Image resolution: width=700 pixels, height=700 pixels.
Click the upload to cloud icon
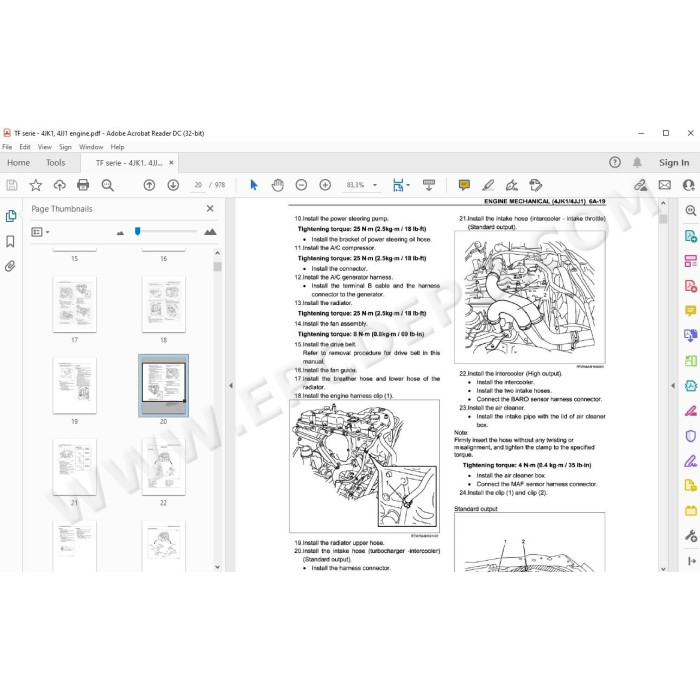(x=59, y=185)
